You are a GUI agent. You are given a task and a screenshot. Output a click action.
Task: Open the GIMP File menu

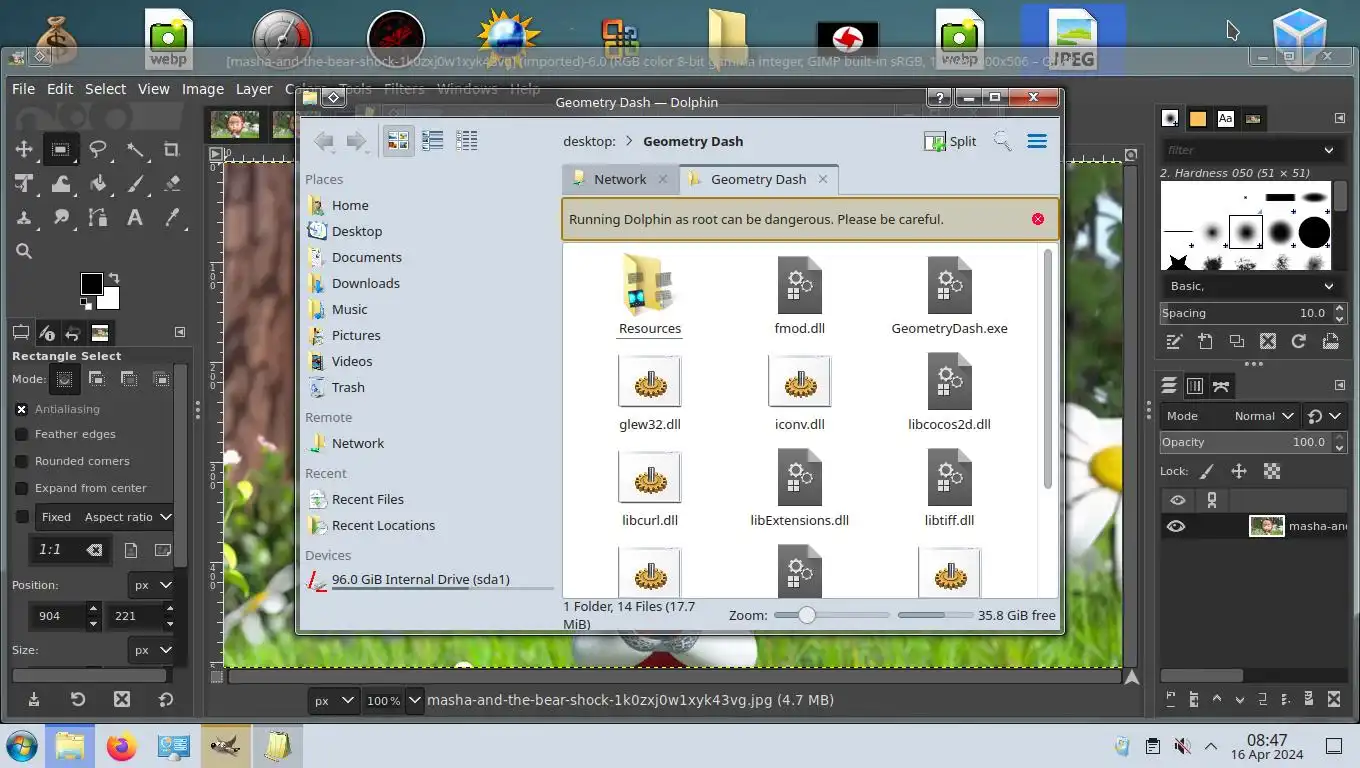tap(23, 89)
